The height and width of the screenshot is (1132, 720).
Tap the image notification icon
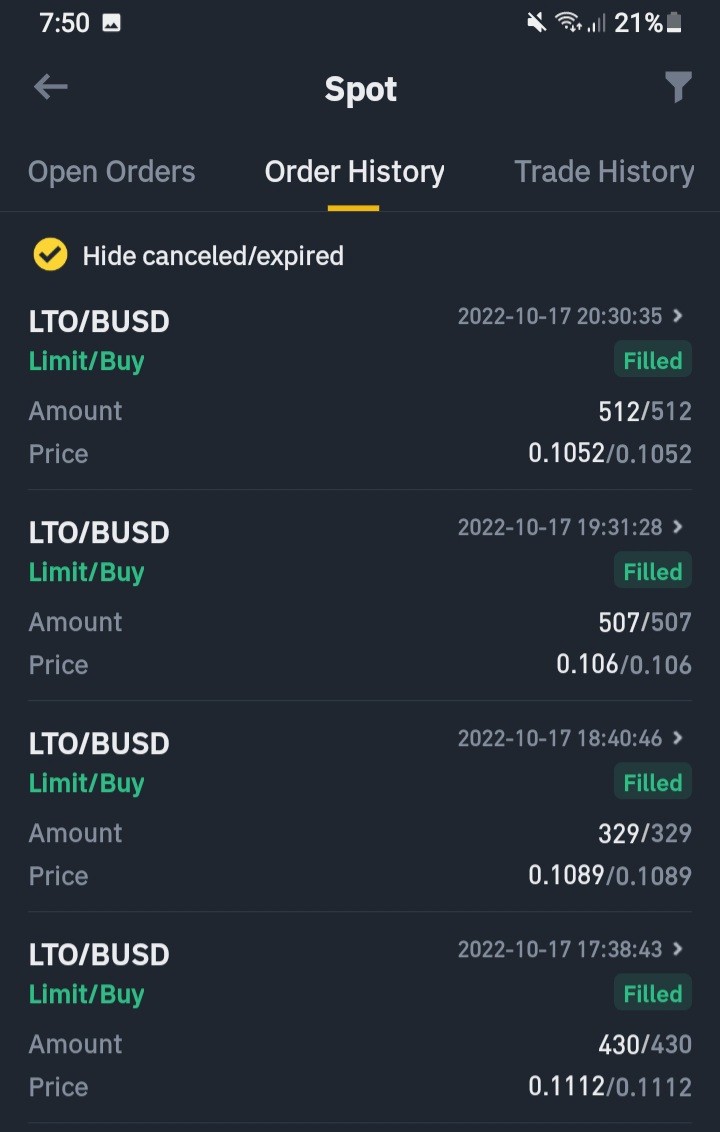[x=111, y=24]
